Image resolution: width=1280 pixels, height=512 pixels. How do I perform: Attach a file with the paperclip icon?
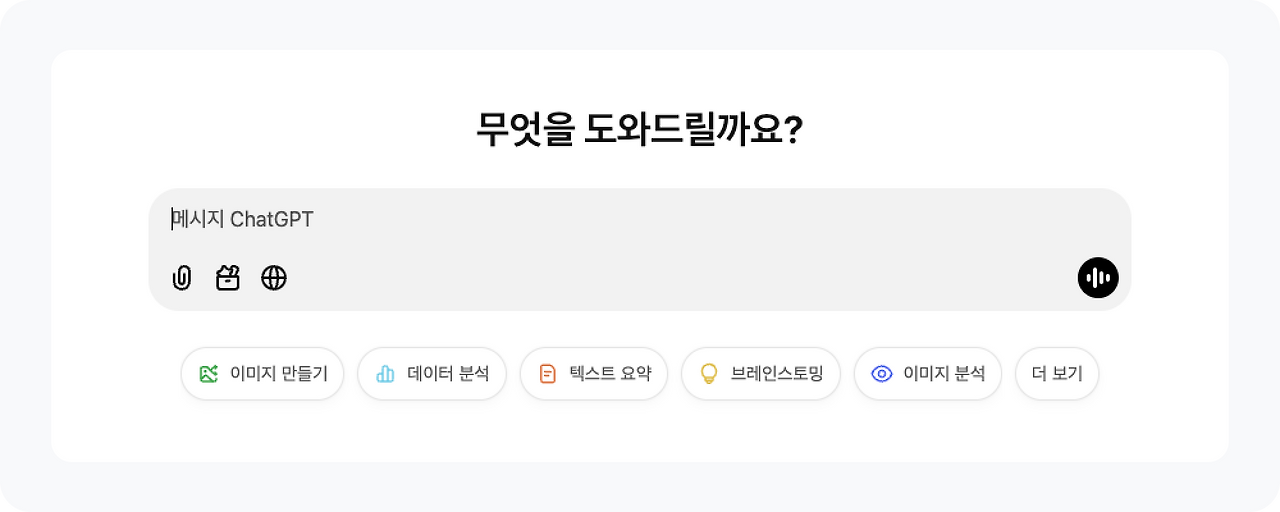(x=182, y=278)
